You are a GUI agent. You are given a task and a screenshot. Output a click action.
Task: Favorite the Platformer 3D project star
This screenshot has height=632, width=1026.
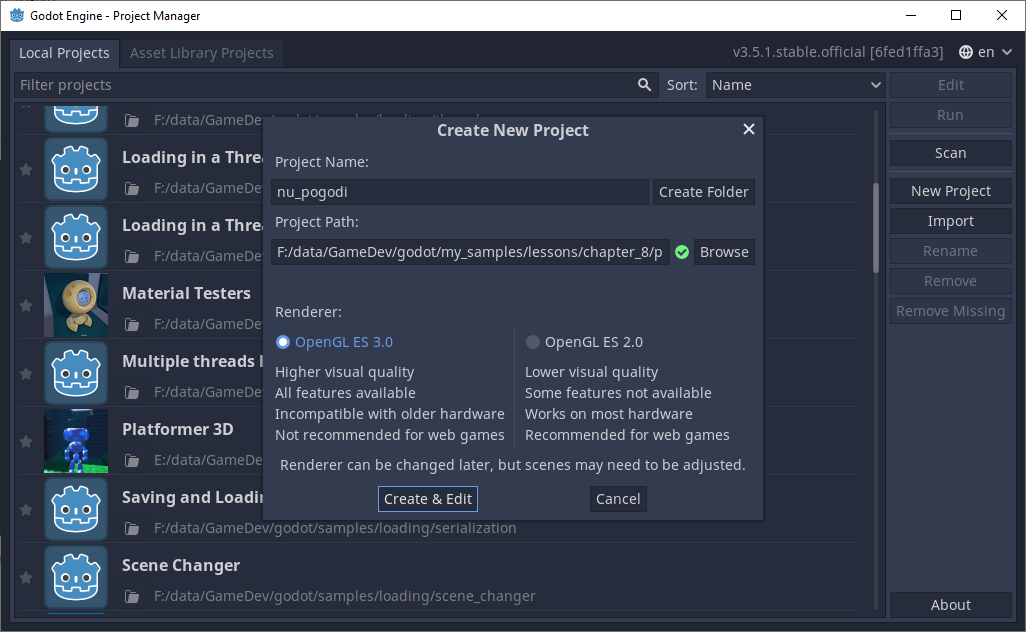tap(26, 442)
